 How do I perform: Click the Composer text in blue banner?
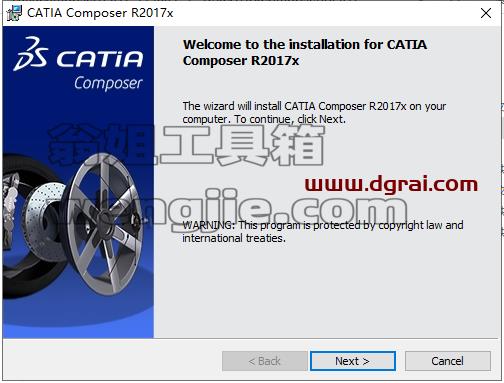coord(108,83)
